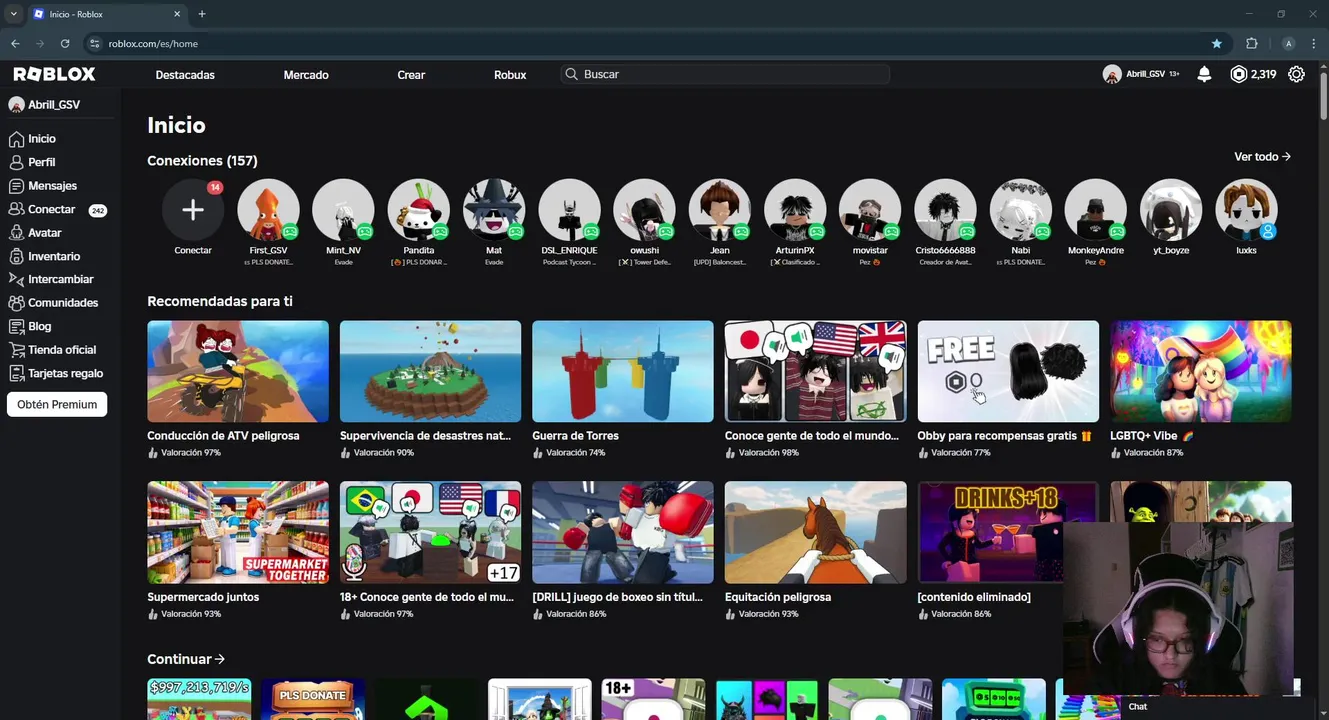The image size is (1329, 720).
Task: Open Supermercado juntos game thumbnail
Action: [238, 532]
